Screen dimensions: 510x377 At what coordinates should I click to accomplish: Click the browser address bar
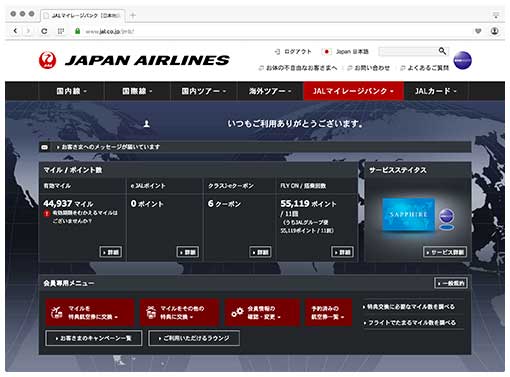point(273,31)
